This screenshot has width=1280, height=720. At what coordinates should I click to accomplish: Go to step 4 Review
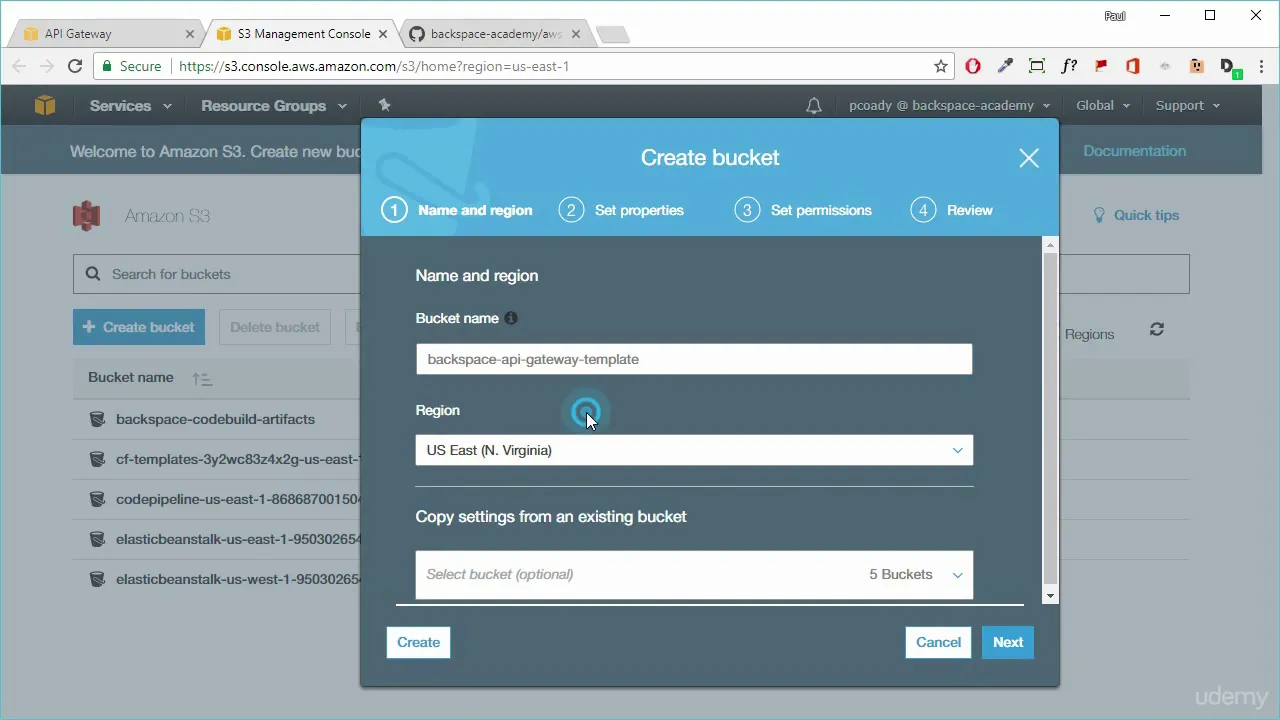pyautogui.click(x=952, y=210)
